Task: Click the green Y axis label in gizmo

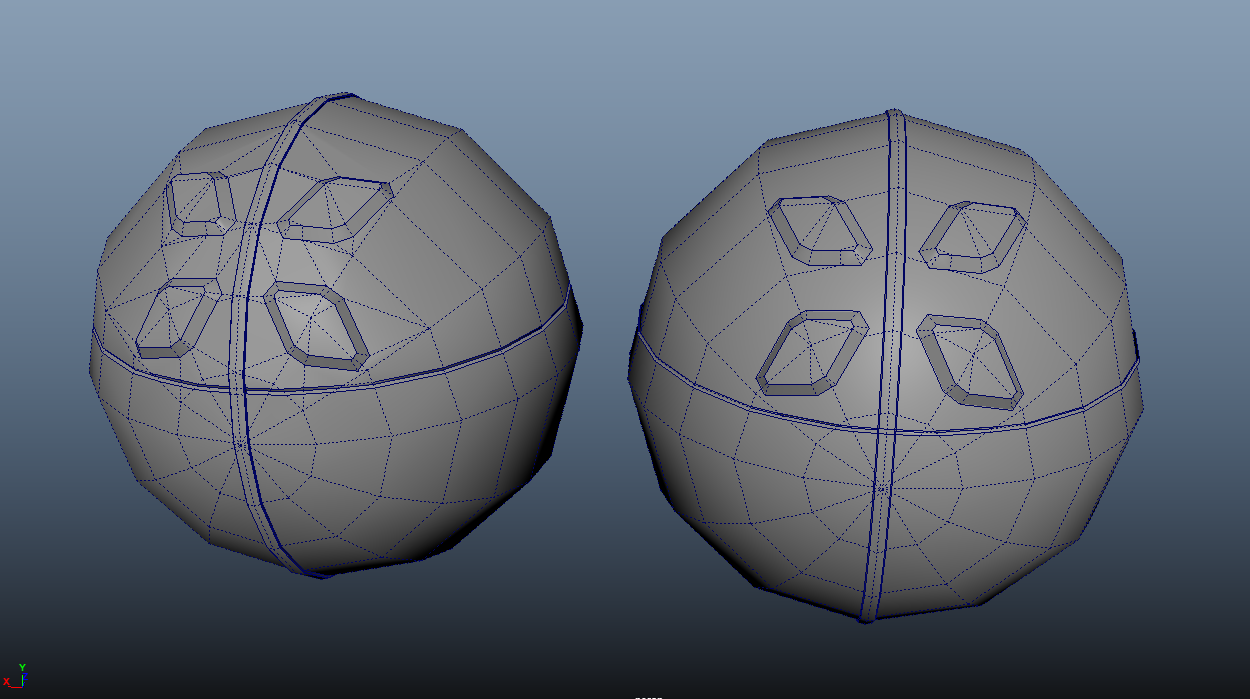Action: coord(22,667)
